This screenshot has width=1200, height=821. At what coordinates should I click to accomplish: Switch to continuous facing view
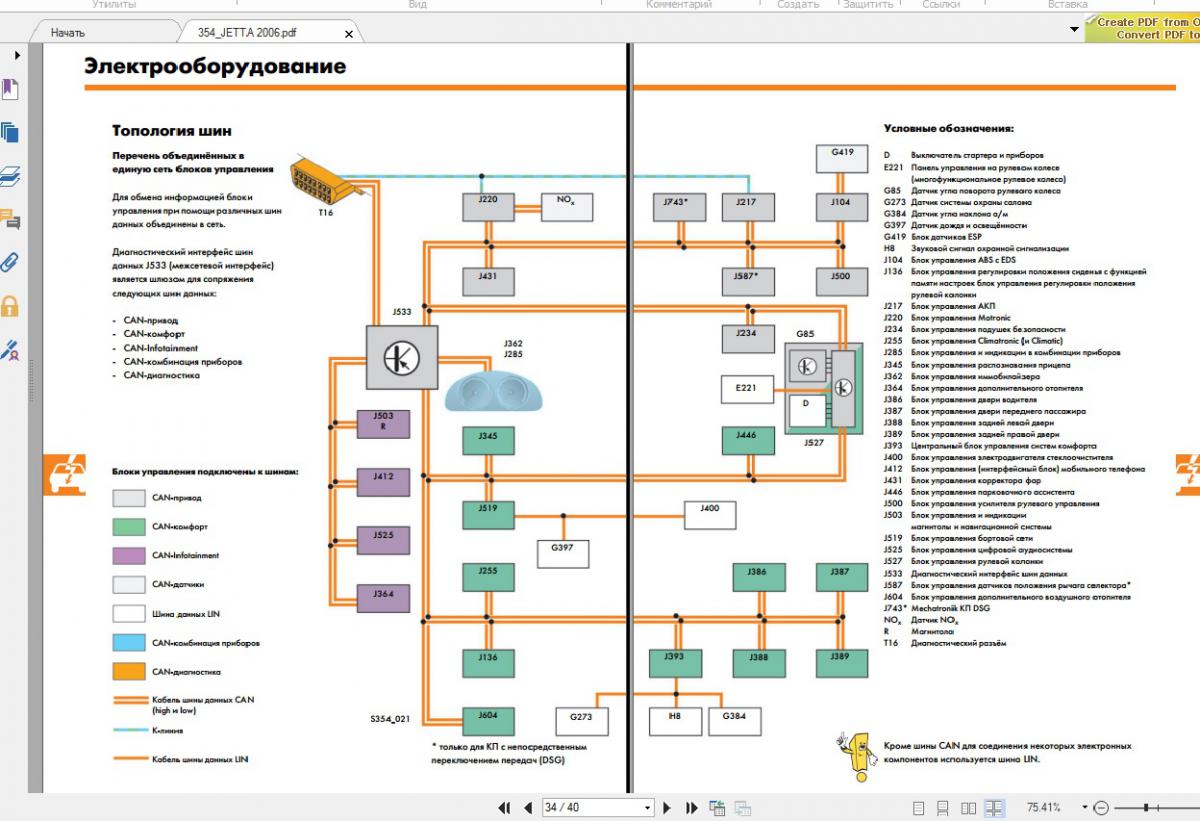[994, 808]
